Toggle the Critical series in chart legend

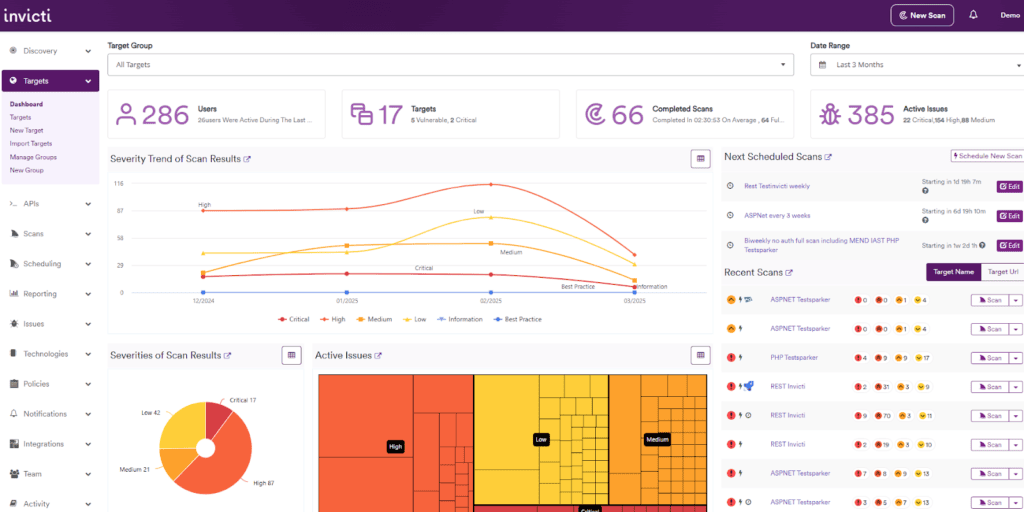tap(297, 319)
